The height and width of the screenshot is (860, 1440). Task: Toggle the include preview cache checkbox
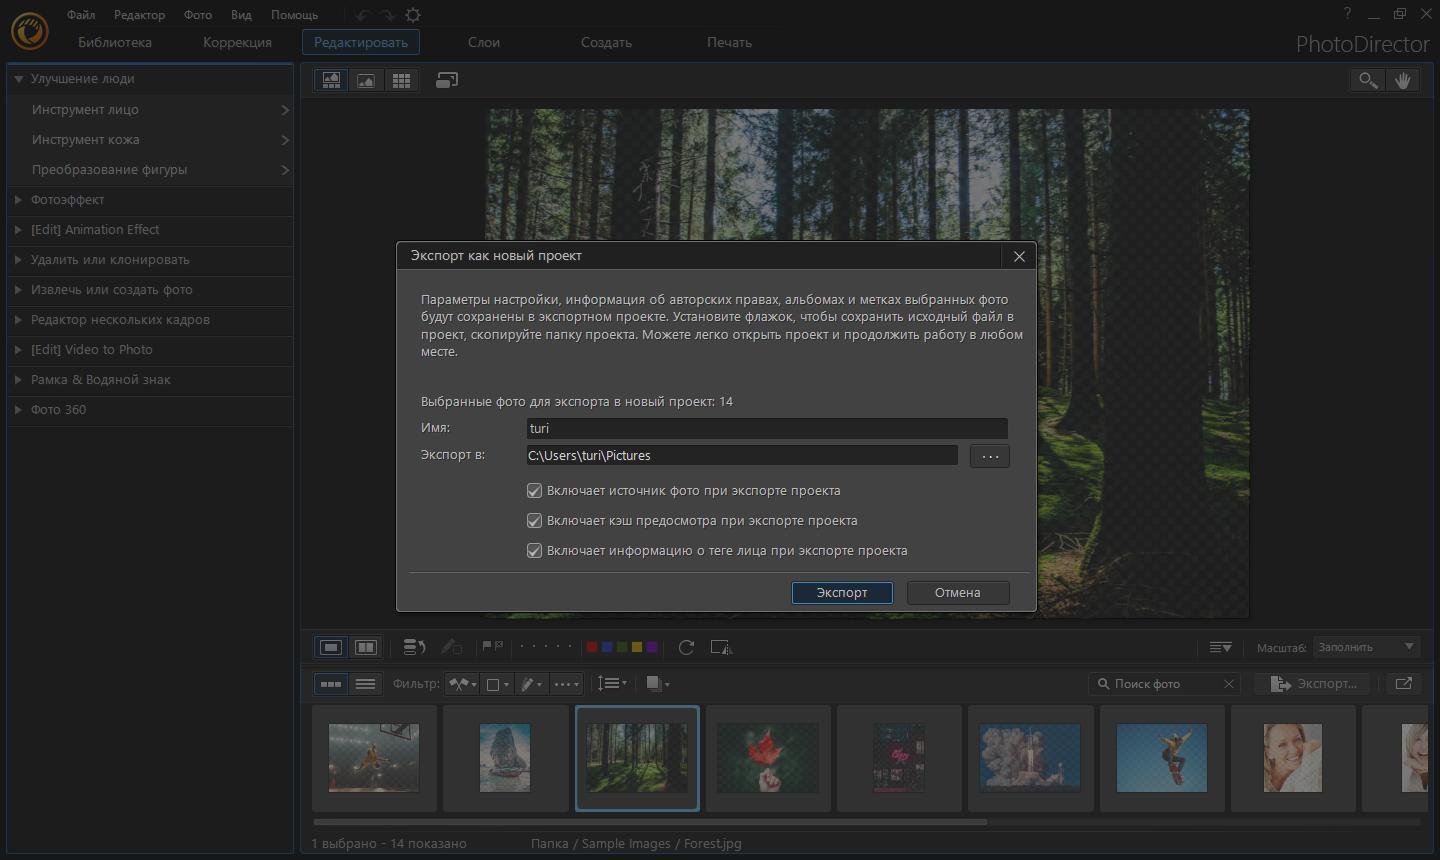[x=534, y=521]
